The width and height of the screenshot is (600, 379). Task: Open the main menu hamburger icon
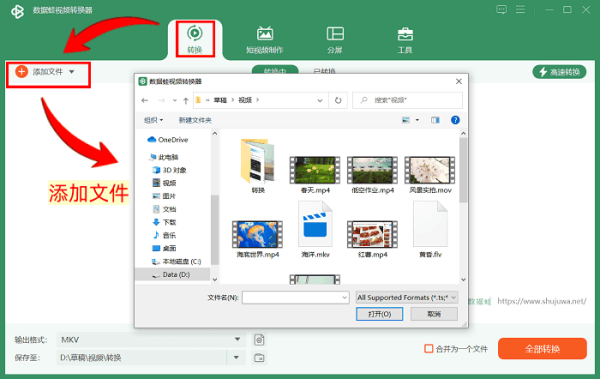(x=520, y=10)
